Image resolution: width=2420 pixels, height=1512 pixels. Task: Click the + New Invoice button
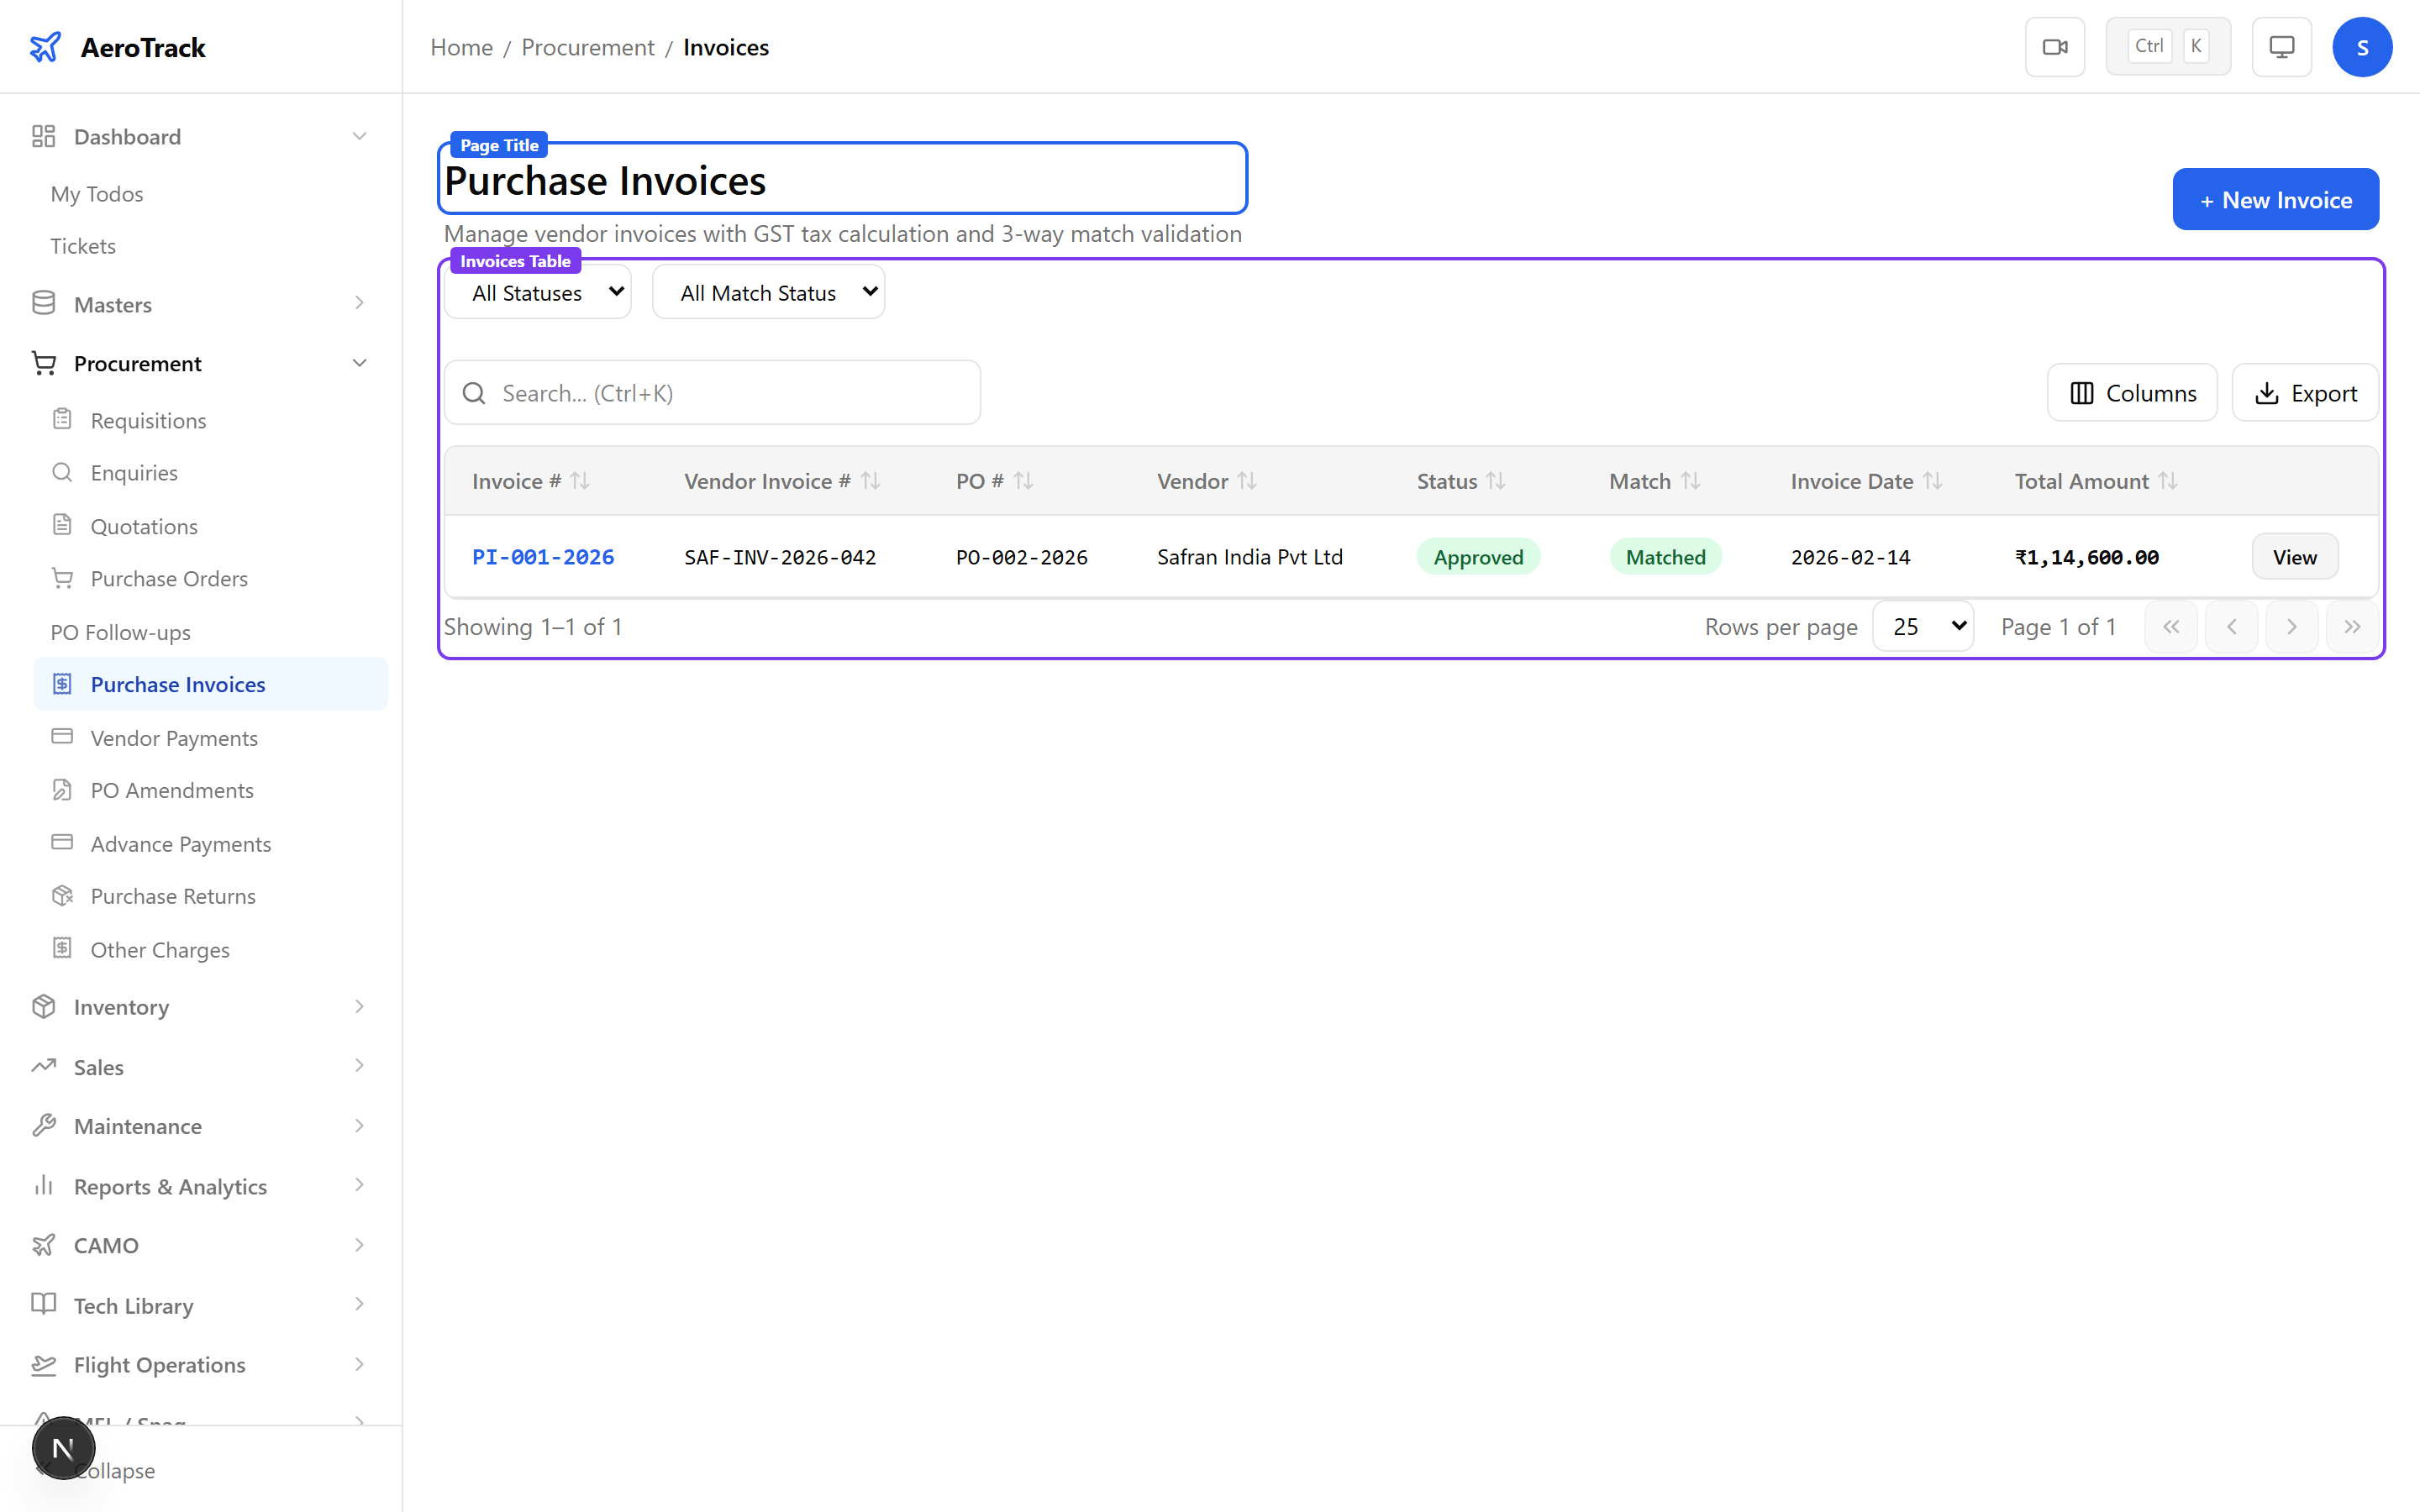coord(2275,199)
